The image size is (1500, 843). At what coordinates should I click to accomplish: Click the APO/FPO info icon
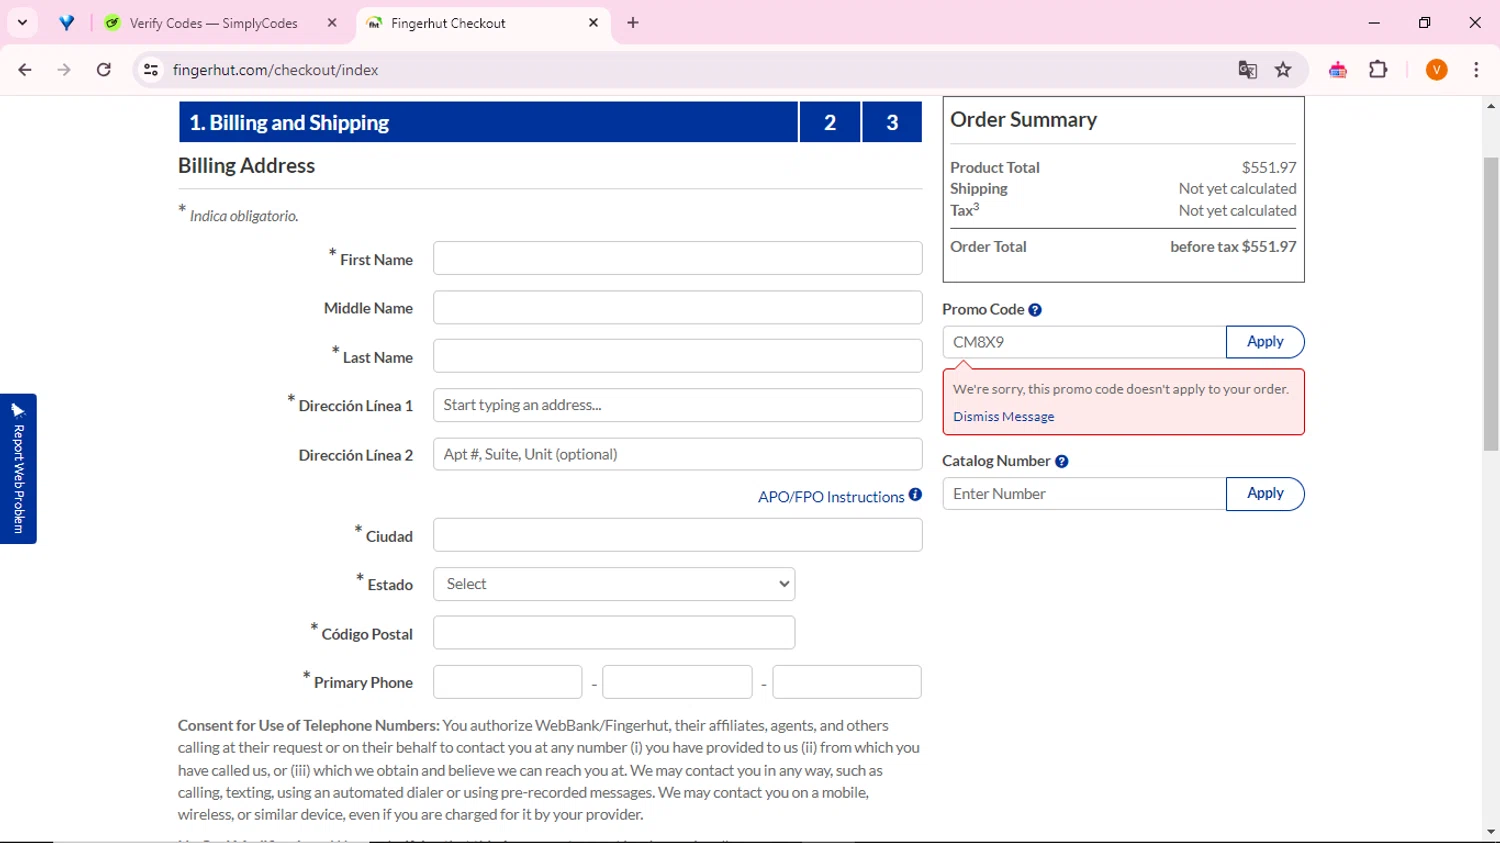pyautogui.click(x=915, y=495)
